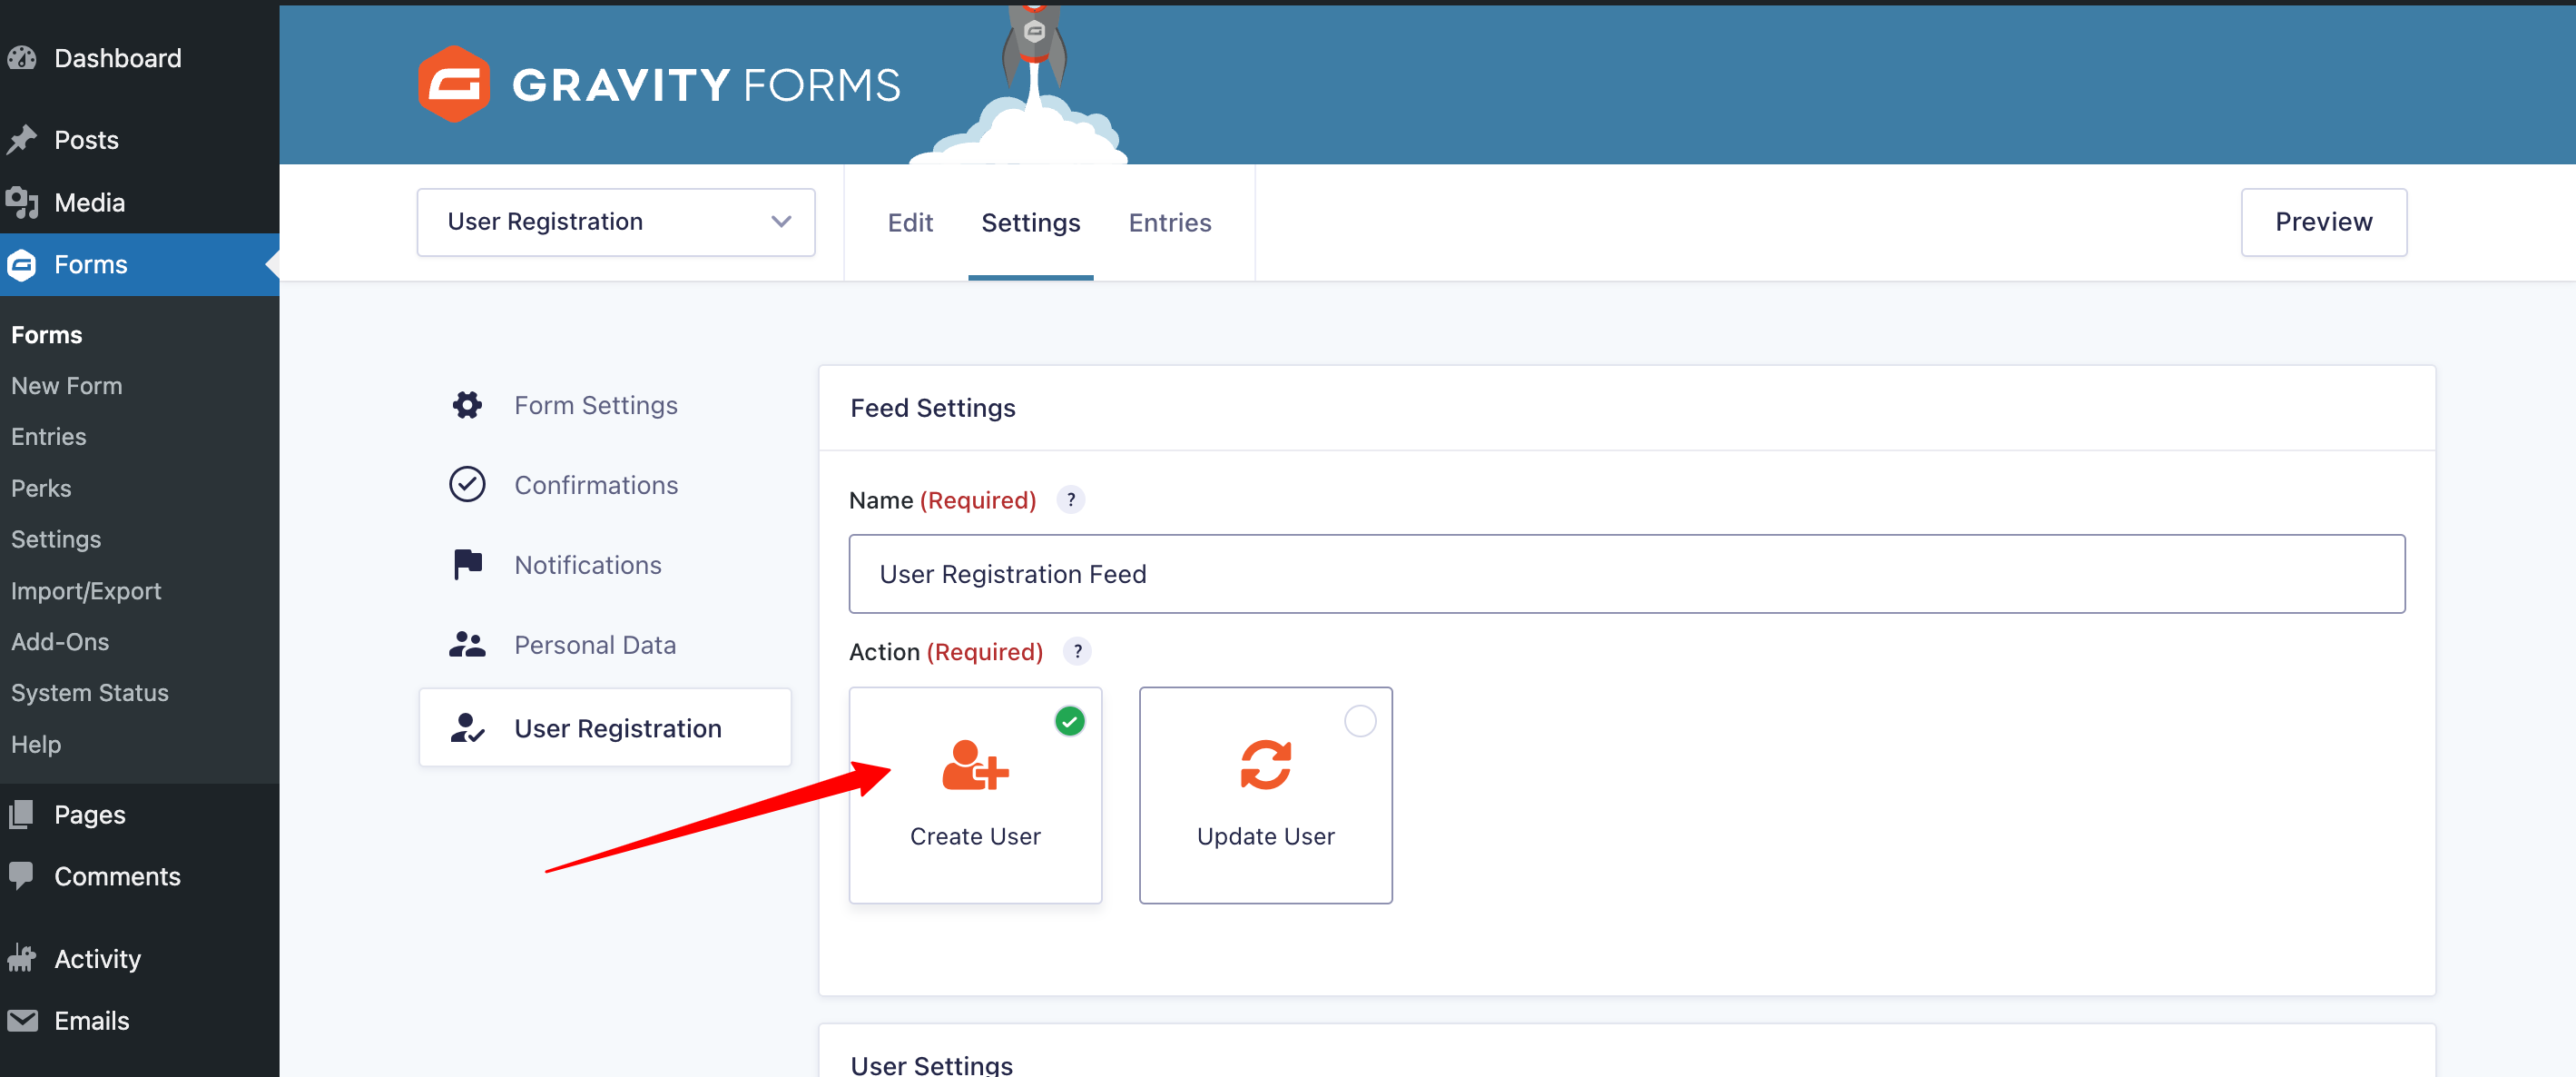Open the Perks submenu link
This screenshot has width=2576, height=1077.
[x=41, y=488]
